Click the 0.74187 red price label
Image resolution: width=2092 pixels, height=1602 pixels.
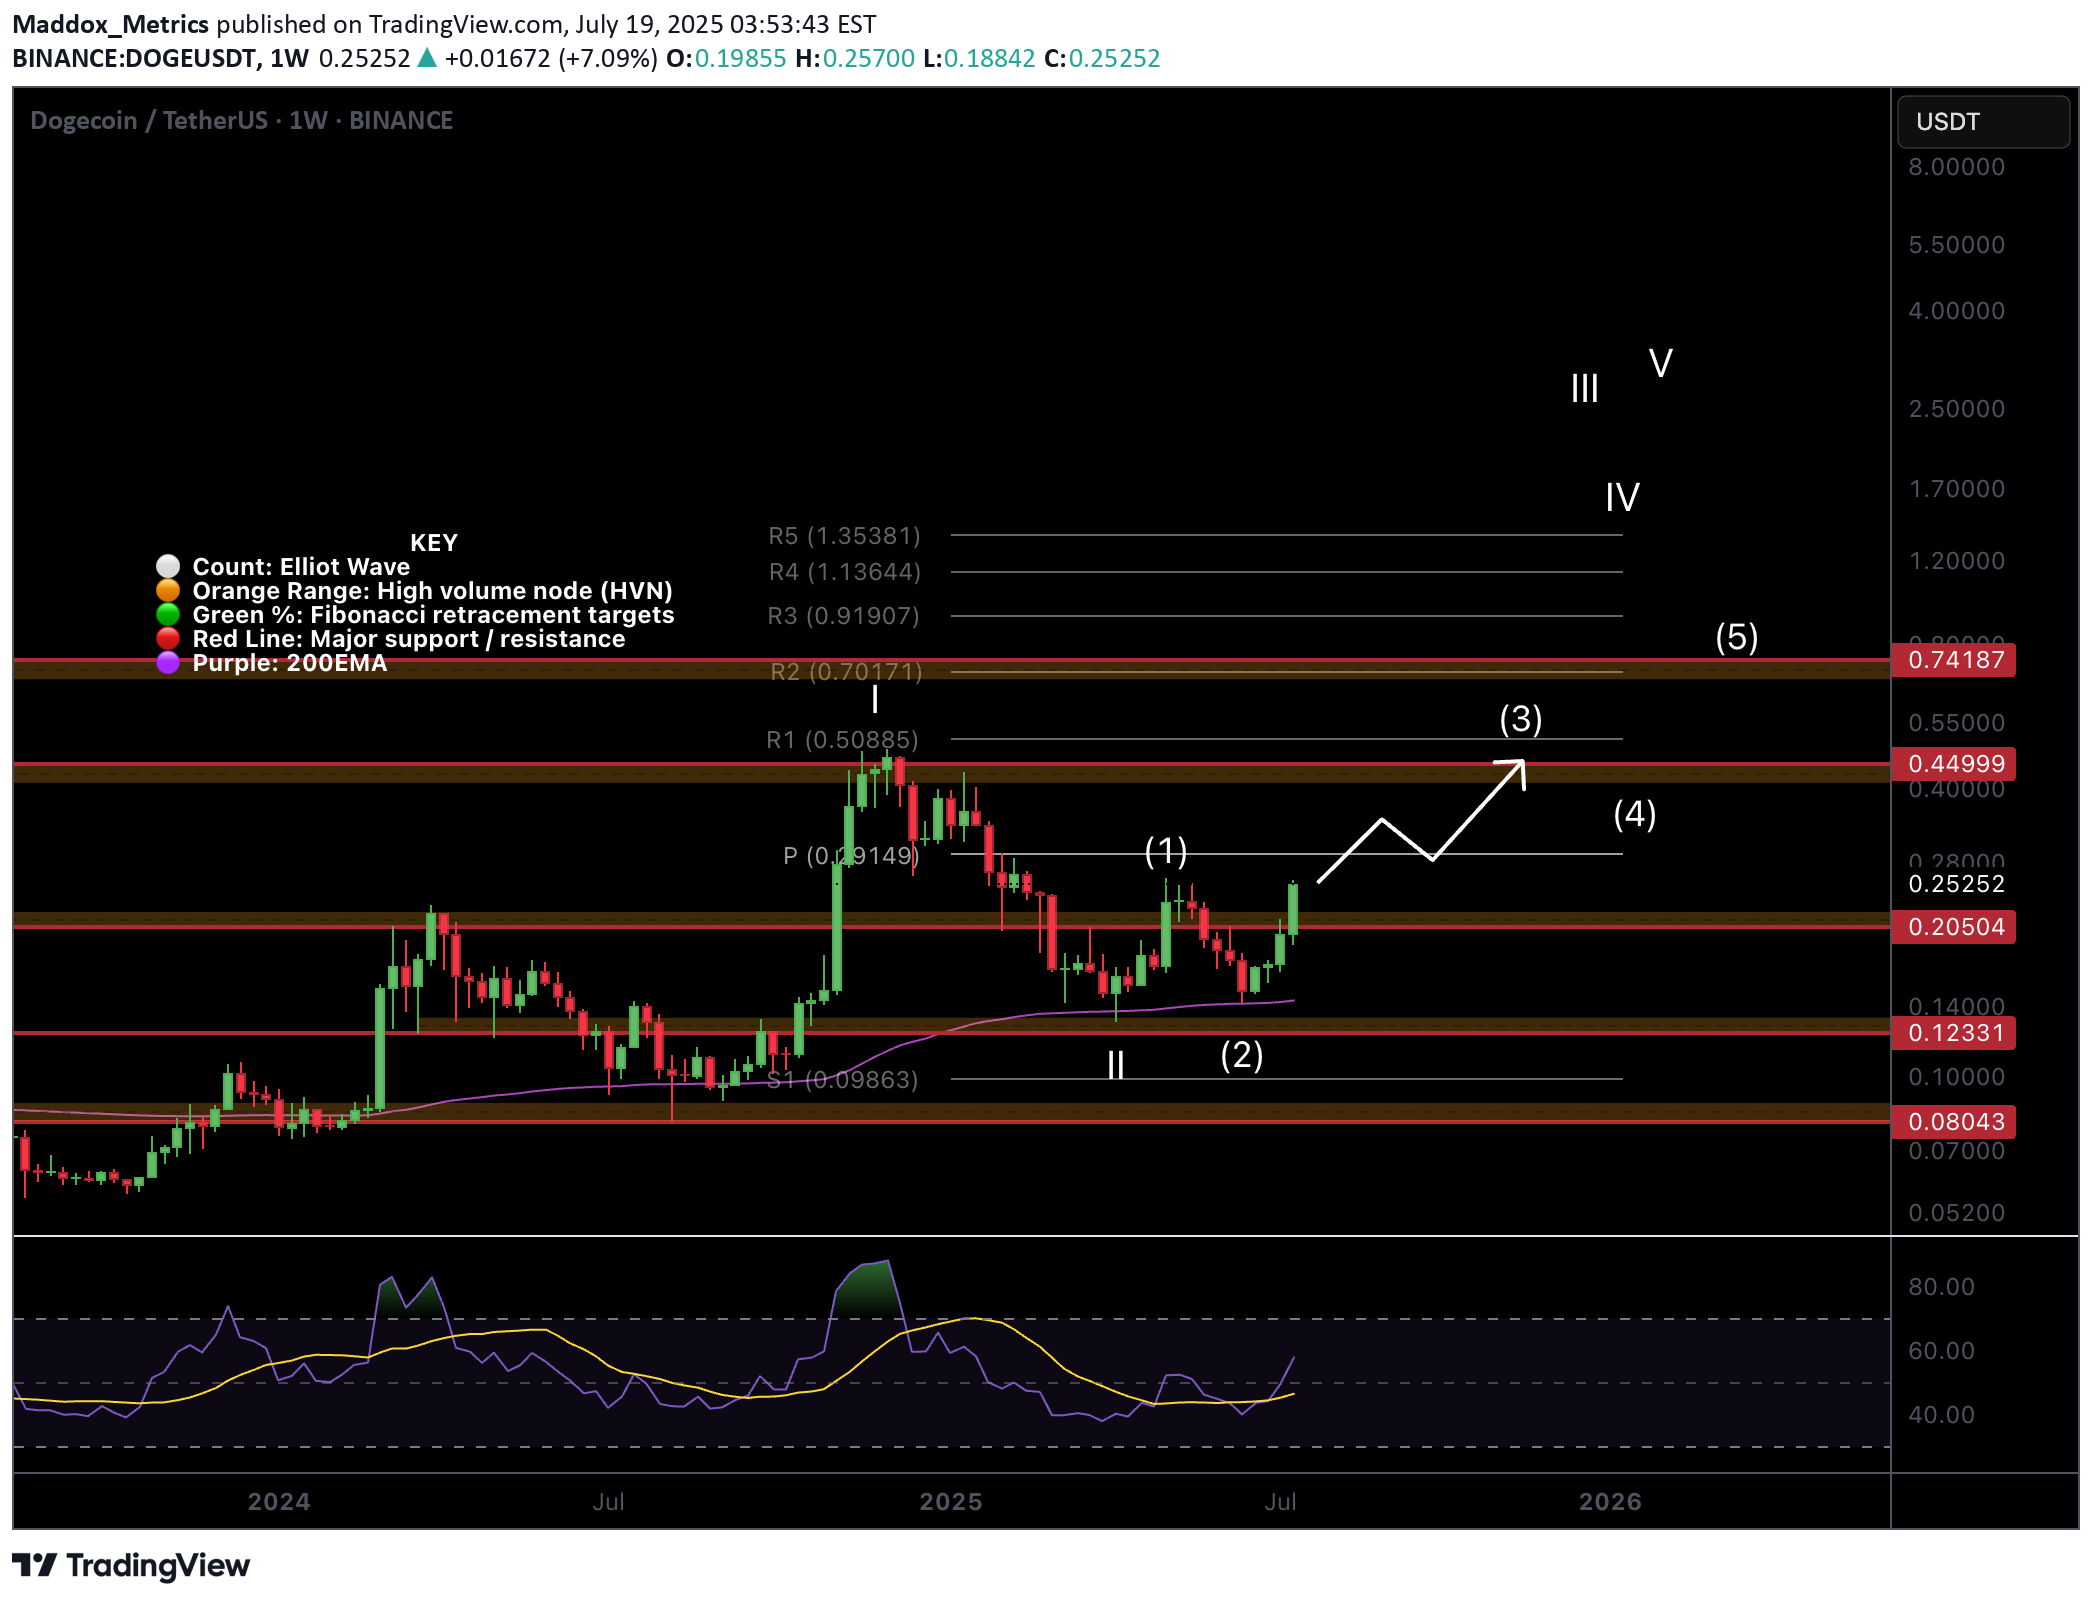(x=1954, y=660)
